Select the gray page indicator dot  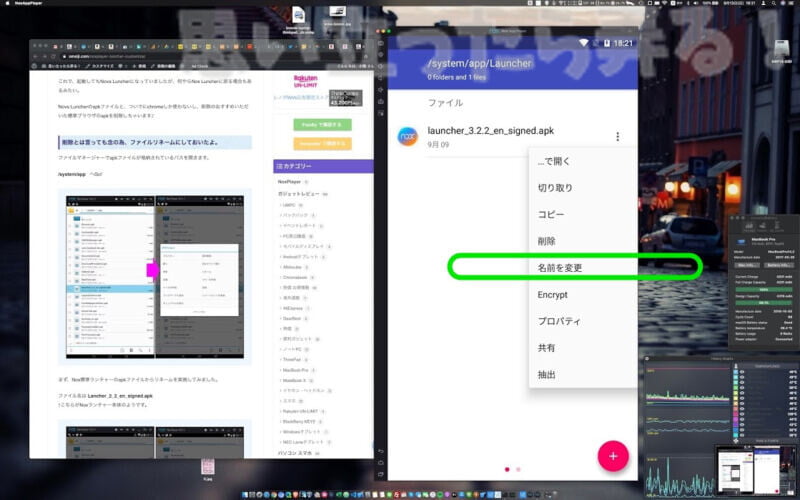(x=518, y=469)
